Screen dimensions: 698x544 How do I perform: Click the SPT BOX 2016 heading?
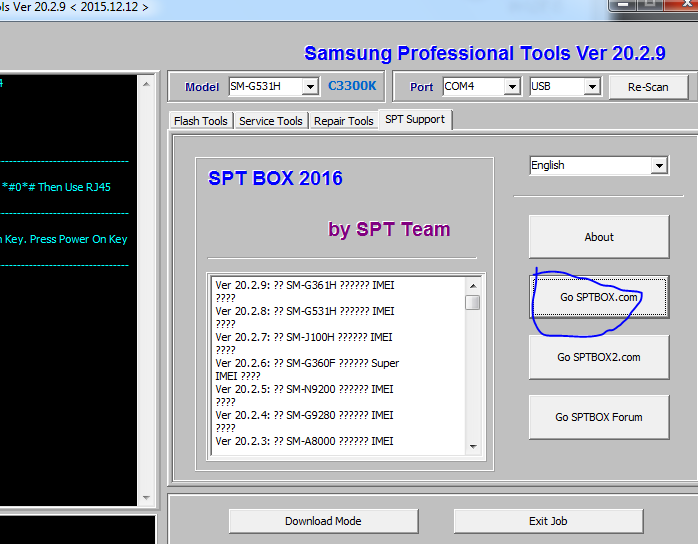(276, 178)
